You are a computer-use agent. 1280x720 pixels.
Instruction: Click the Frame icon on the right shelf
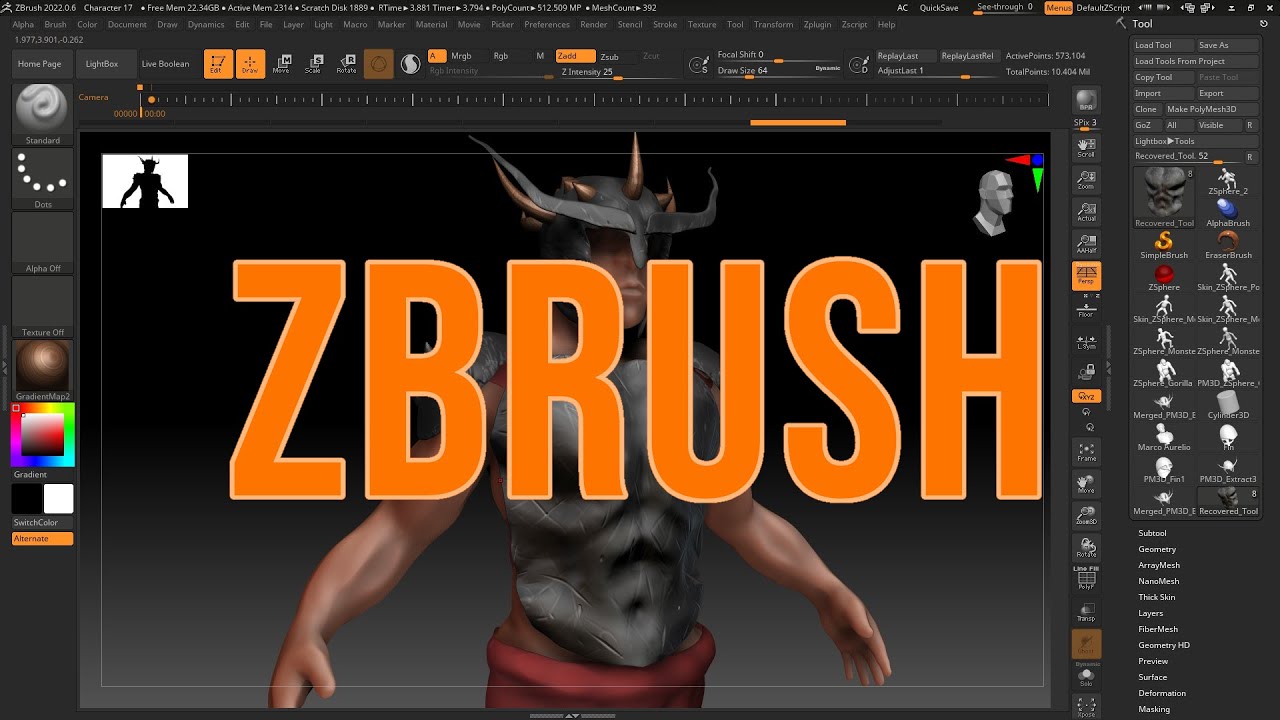pos(1086,450)
